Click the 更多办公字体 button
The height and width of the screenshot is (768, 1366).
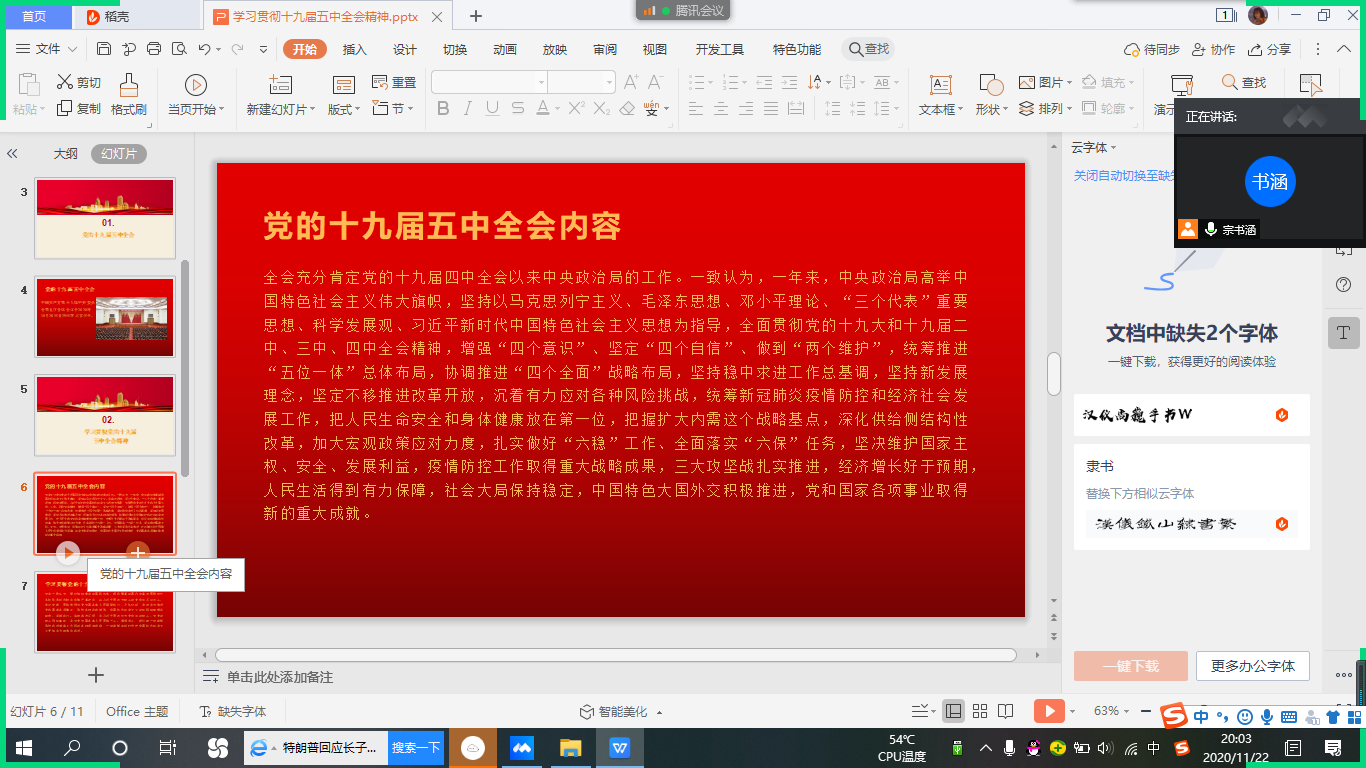[1253, 666]
